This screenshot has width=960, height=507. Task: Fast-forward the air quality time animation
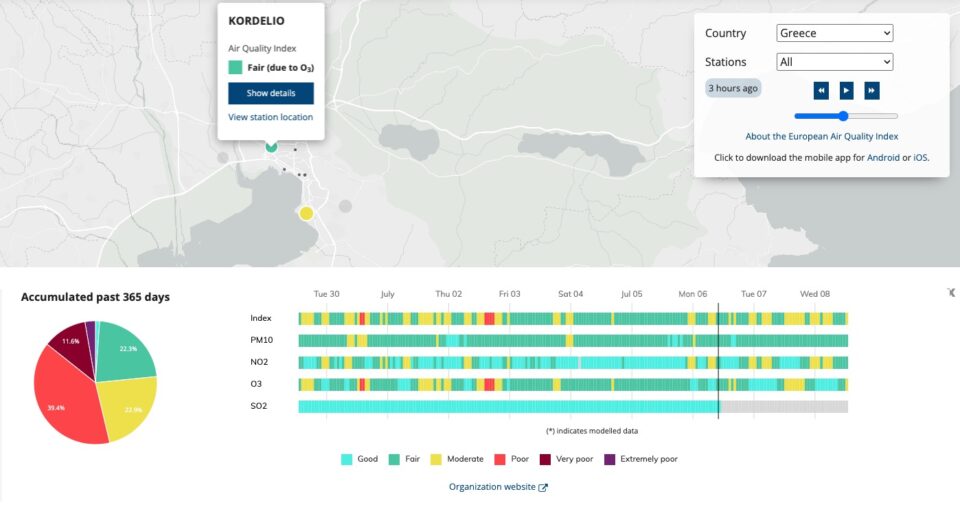pyautogui.click(x=872, y=91)
